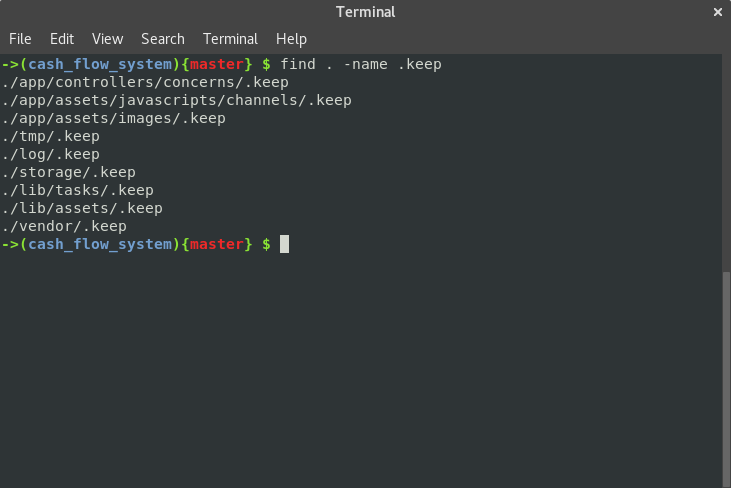Click the ./lib/tasks/.keep output line
Viewport: 731px width, 488px height.
(x=77, y=190)
